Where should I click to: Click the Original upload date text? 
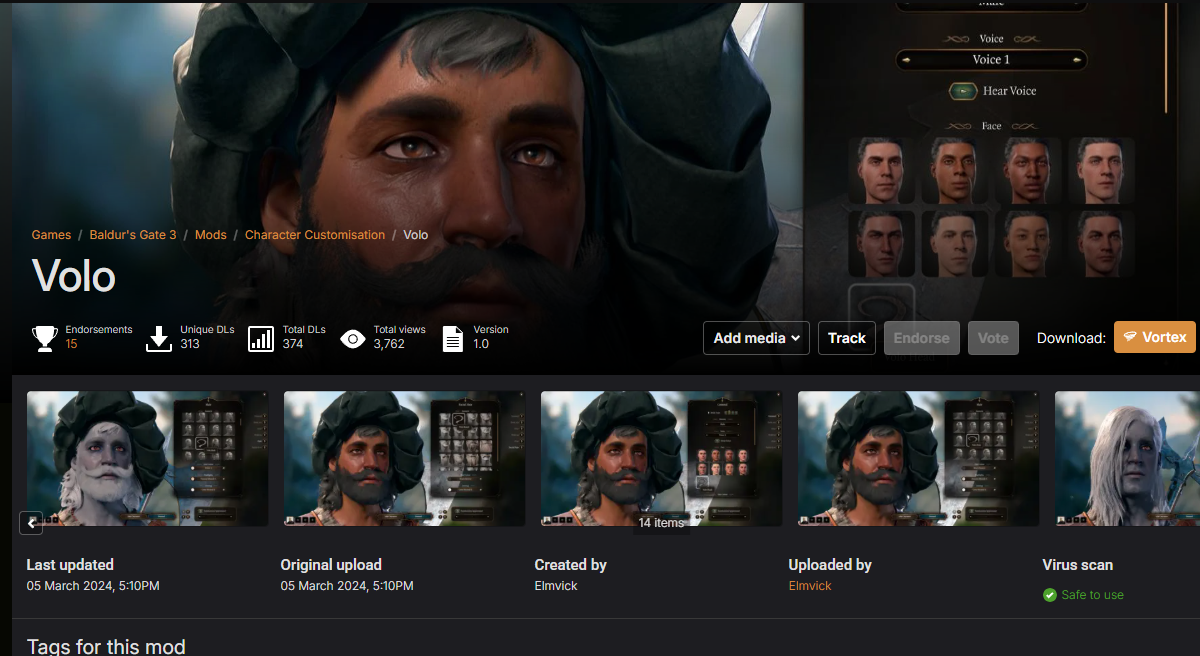coord(347,586)
